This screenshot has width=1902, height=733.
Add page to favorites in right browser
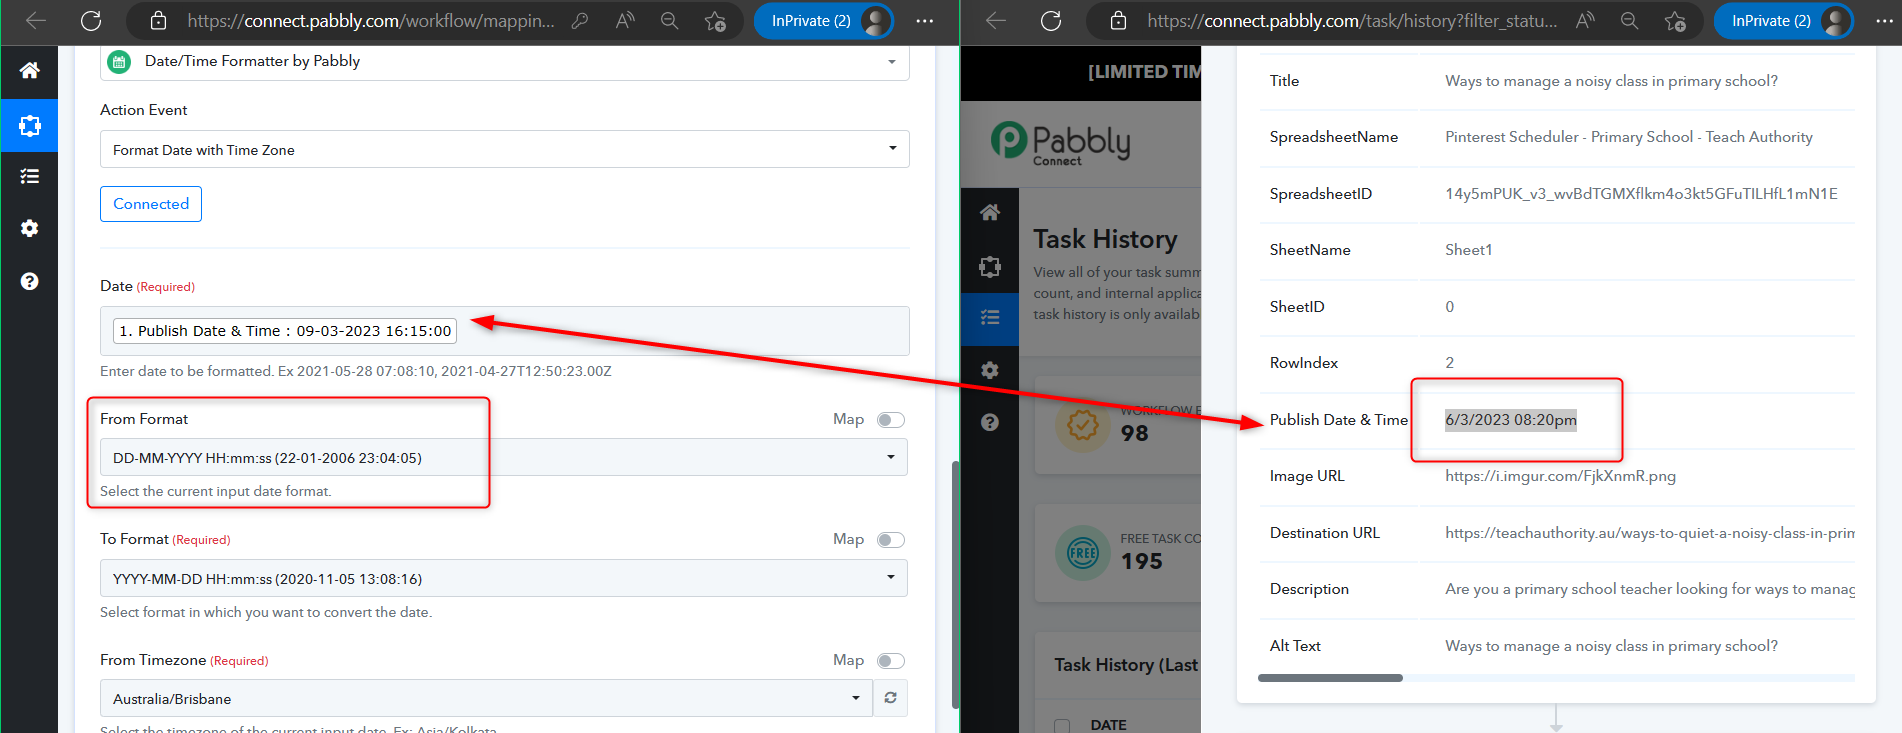(x=1675, y=21)
